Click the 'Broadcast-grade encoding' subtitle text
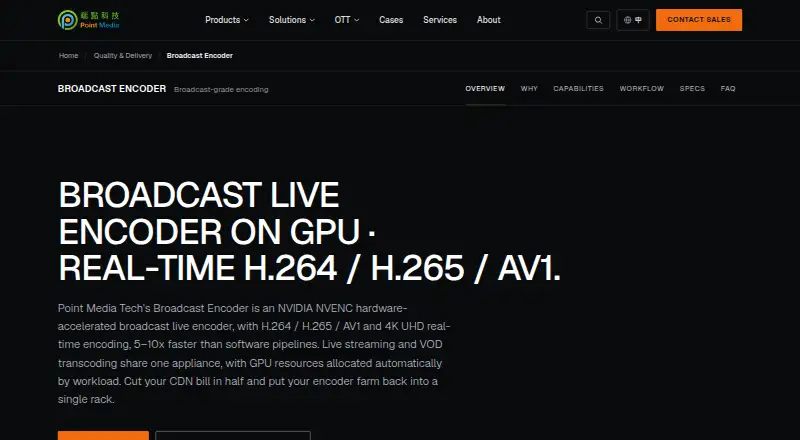The width and height of the screenshot is (800, 440). [x=221, y=89]
